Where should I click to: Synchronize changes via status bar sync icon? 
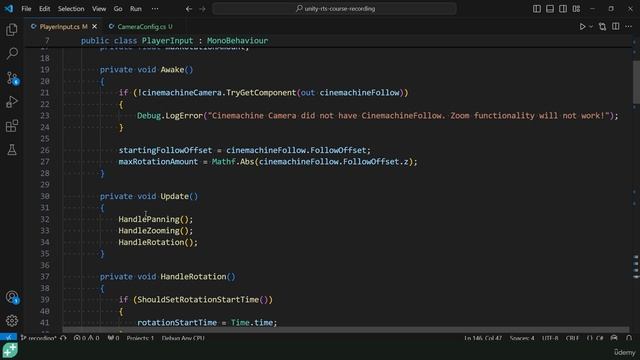point(63,338)
